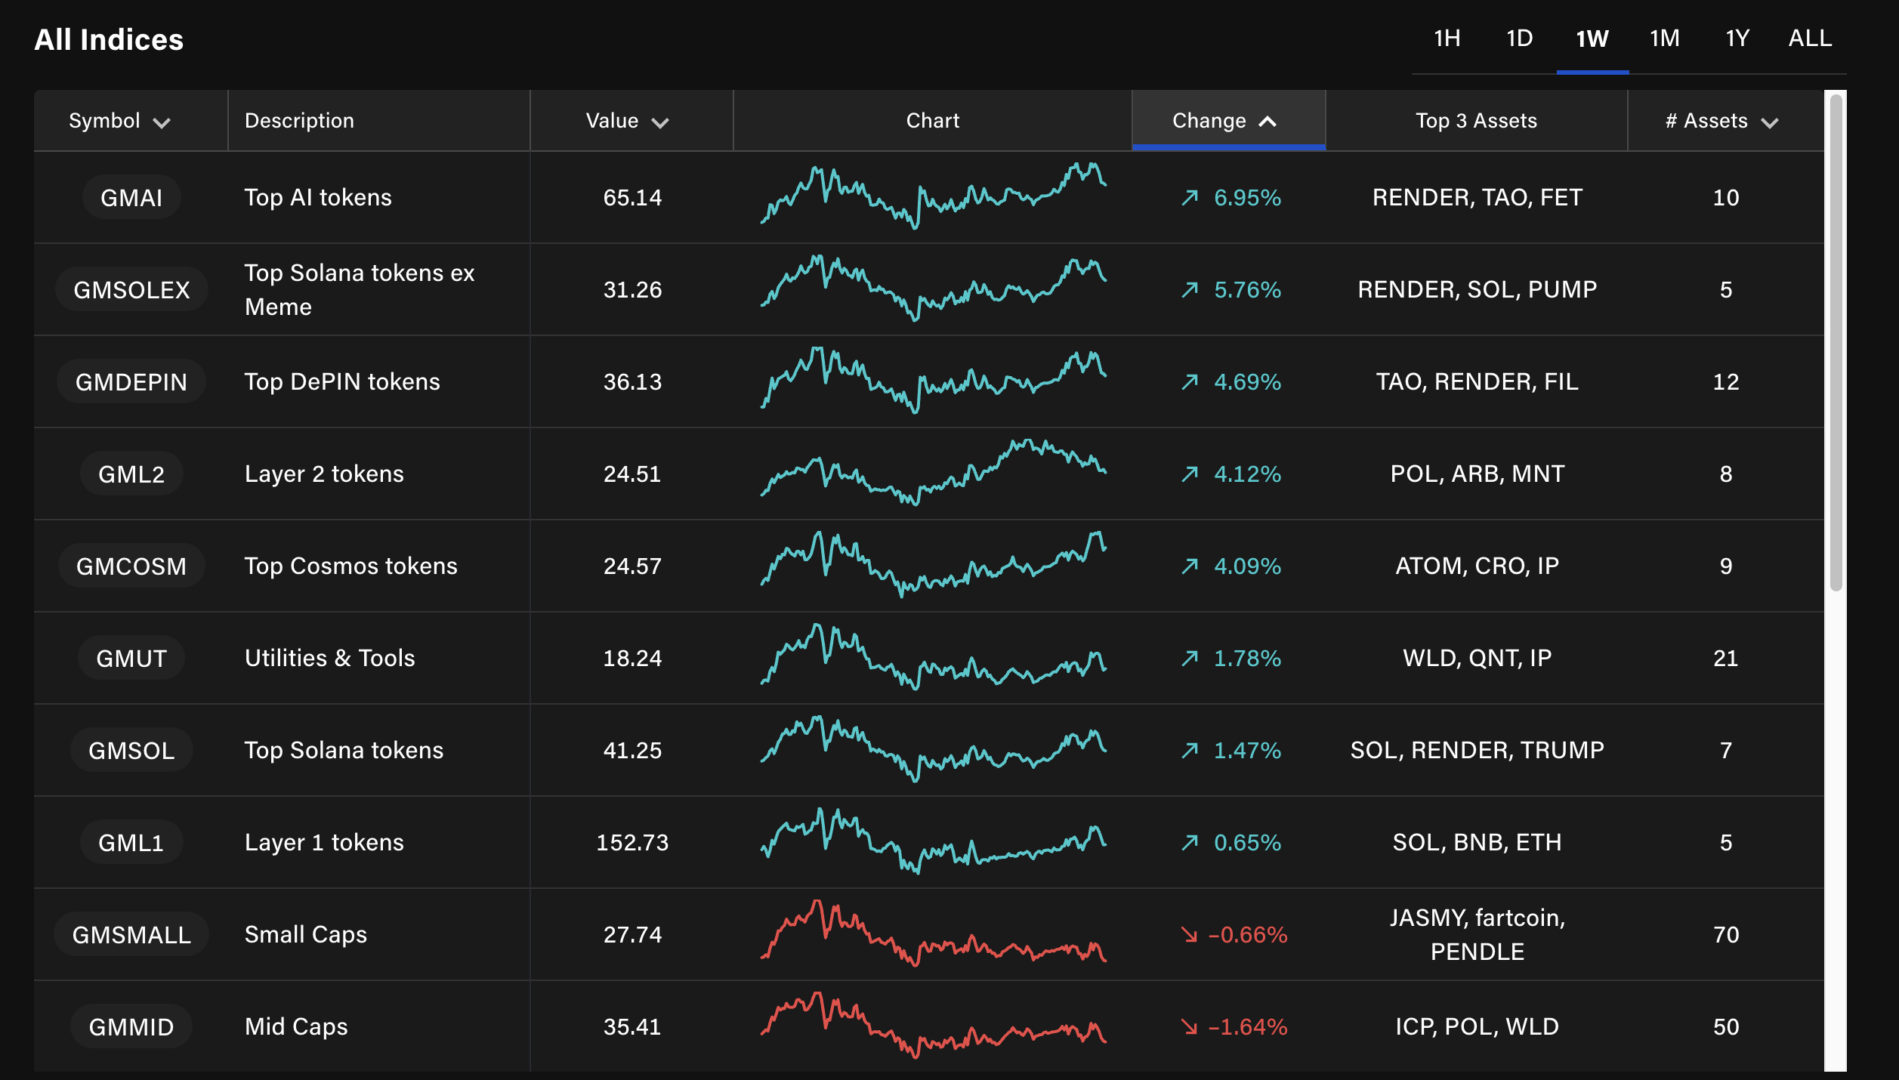Click the GML2 sparkline chart
Image resolution: width=1899 pixels, height=1080 pixels.
[932, 473]
